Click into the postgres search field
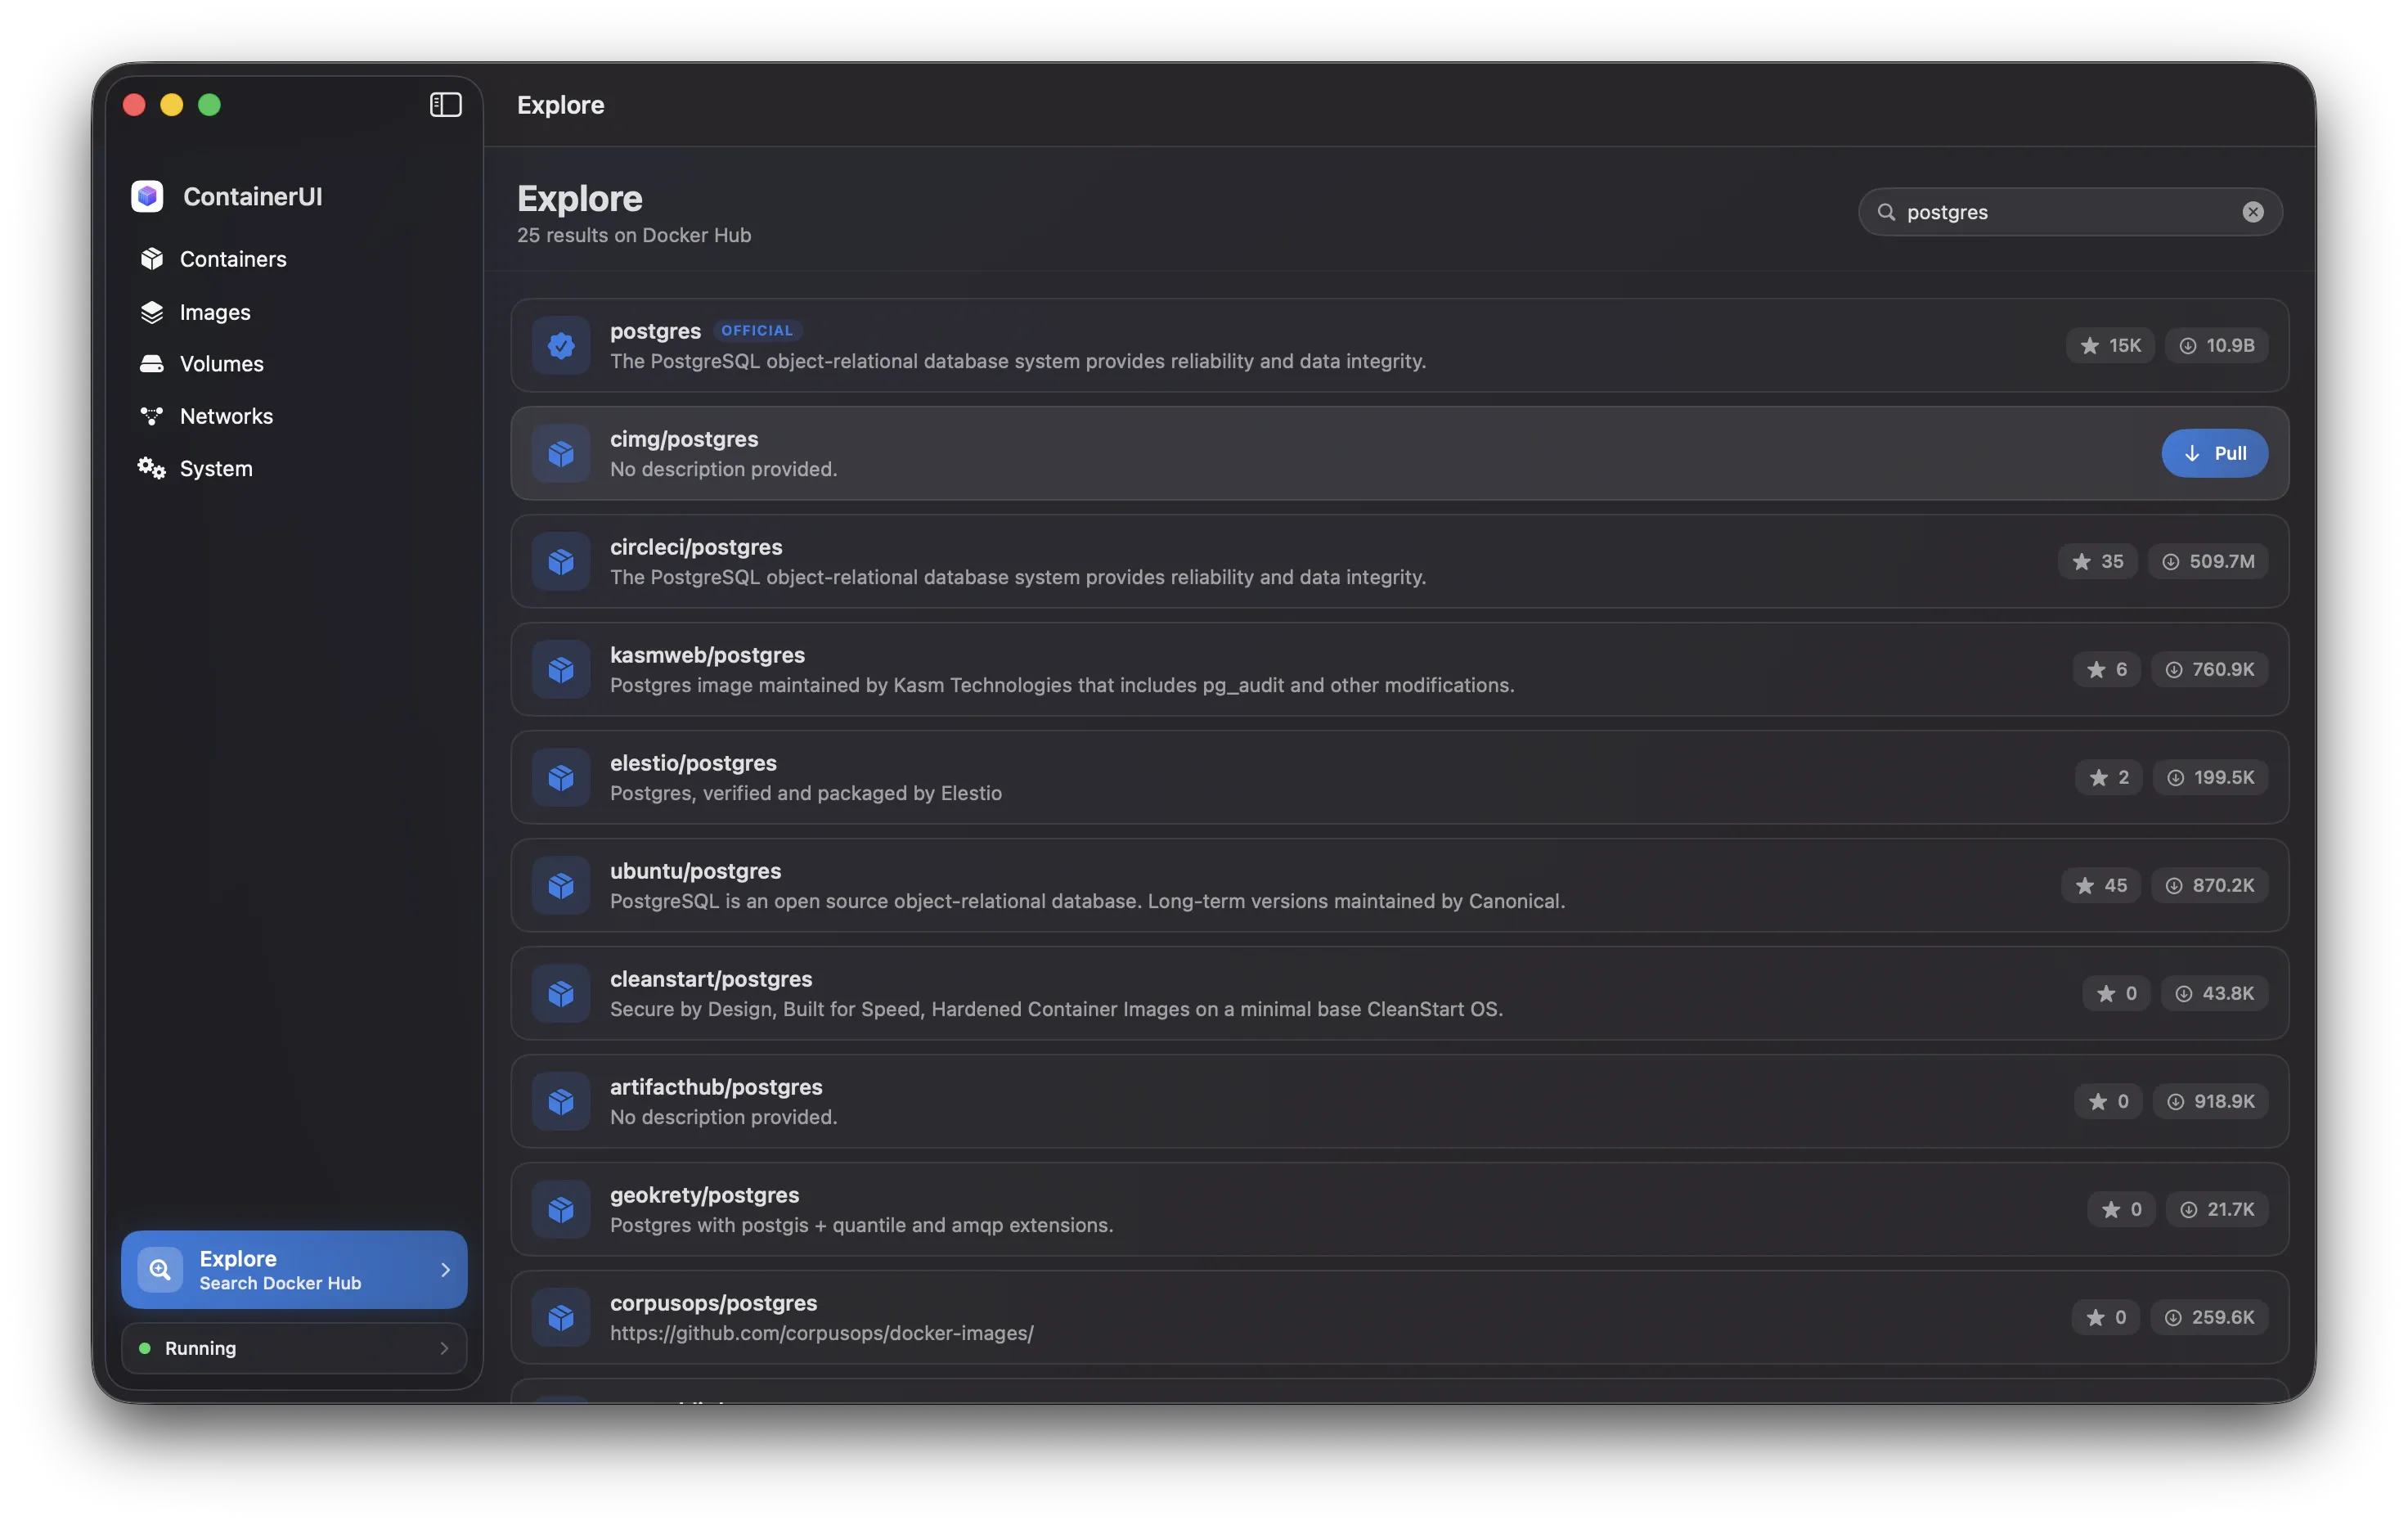The width and height of the screenshot is (2408, 1525). (2070, 212)
